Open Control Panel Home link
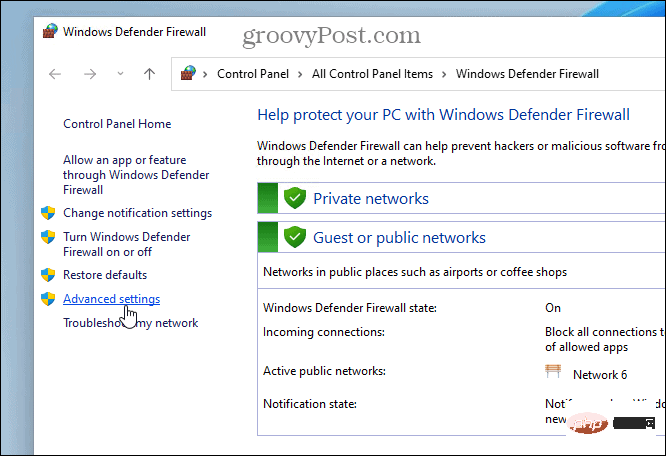Screen dimensions: 666x456 tap(117, 124)
